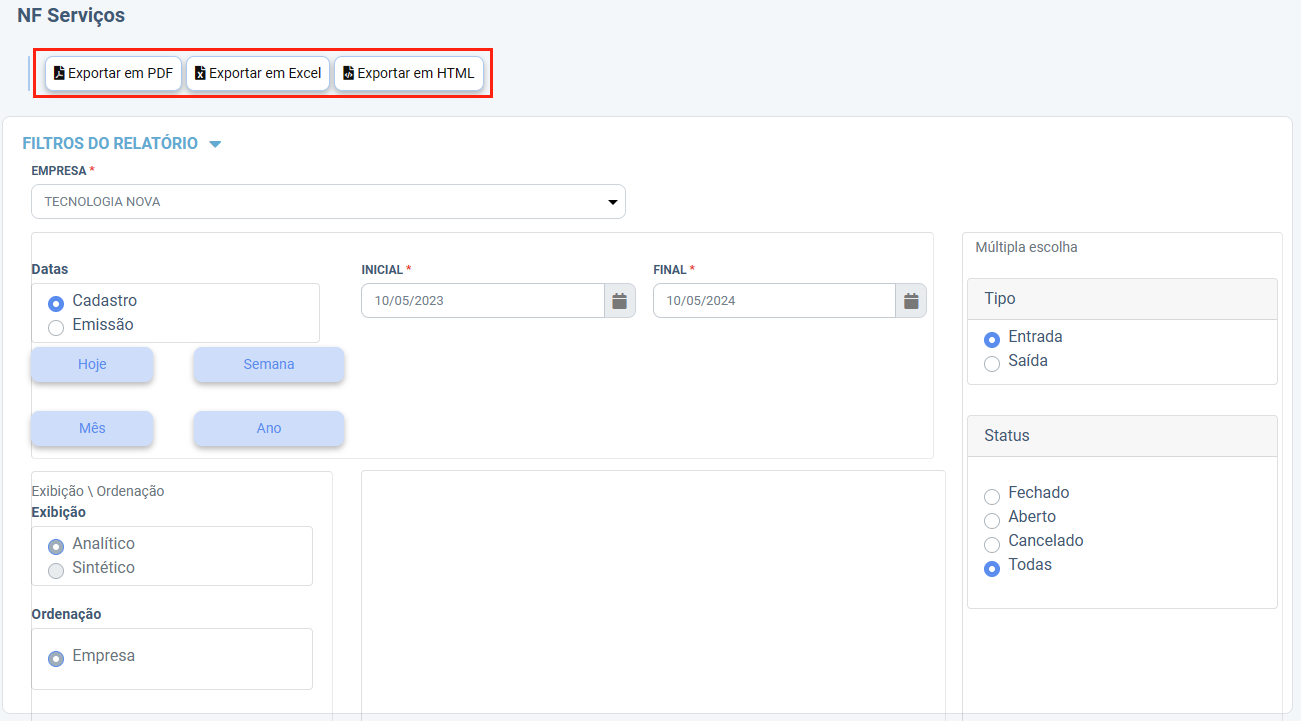
Task: Click the PDF file icon on Exportar em PDF
Action: (x=59, y=73)
